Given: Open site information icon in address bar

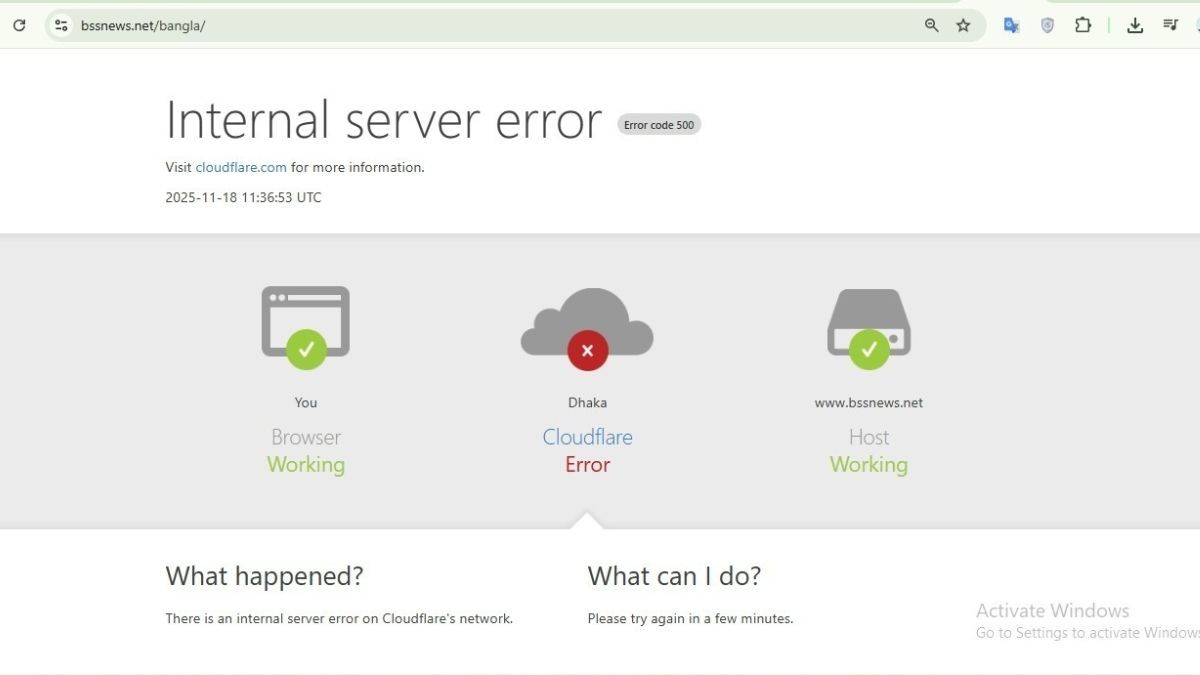Looking at the screenshot, I should click(61, 26).
